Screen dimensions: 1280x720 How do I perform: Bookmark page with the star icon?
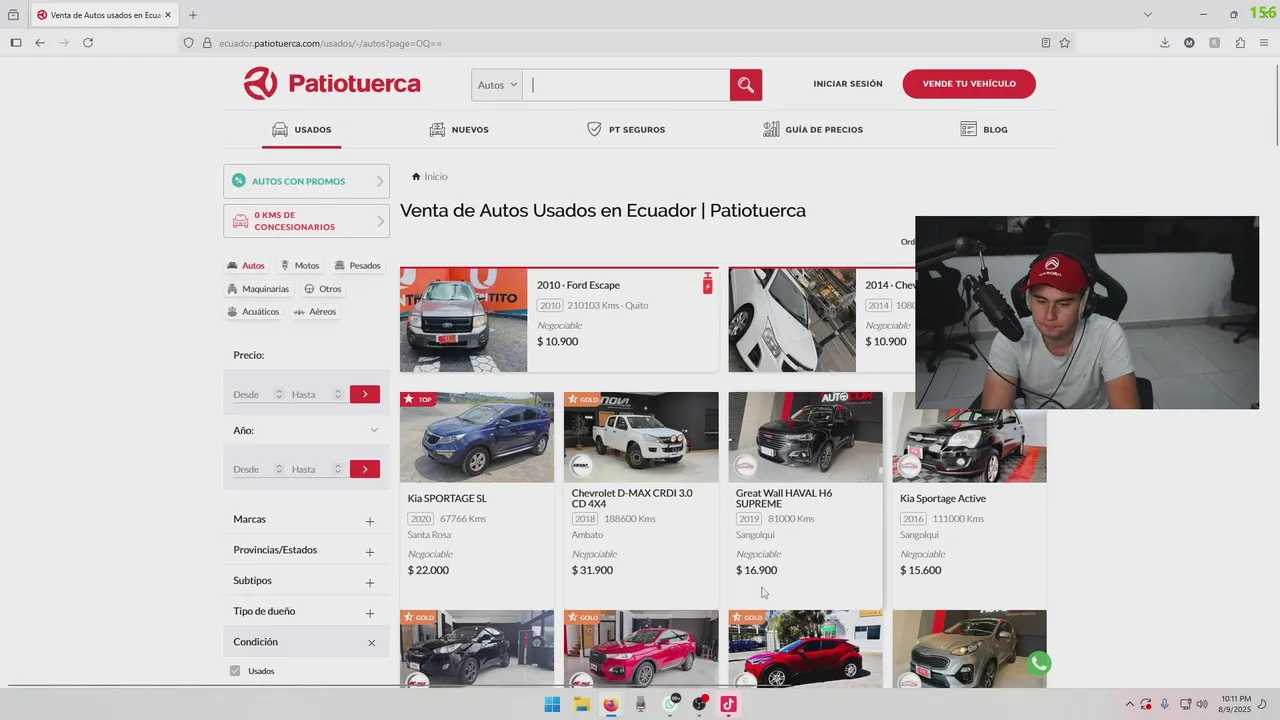(x=1065, y=43)
